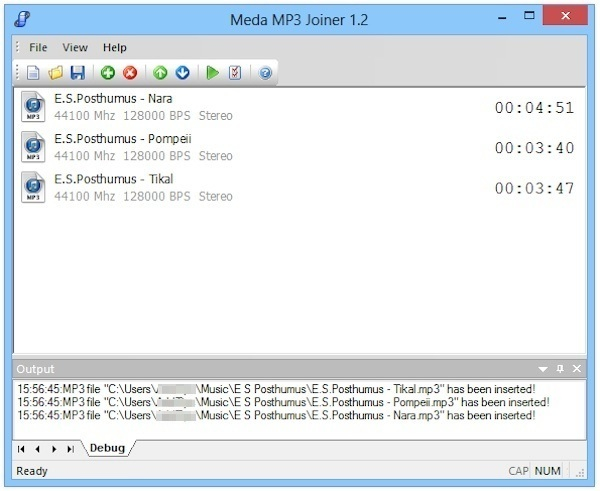Image resolution: width=600 pixels, height=491 pixels.
Task: Click the Pompeii.mp3 inserted log line
Action: [284, 402]
